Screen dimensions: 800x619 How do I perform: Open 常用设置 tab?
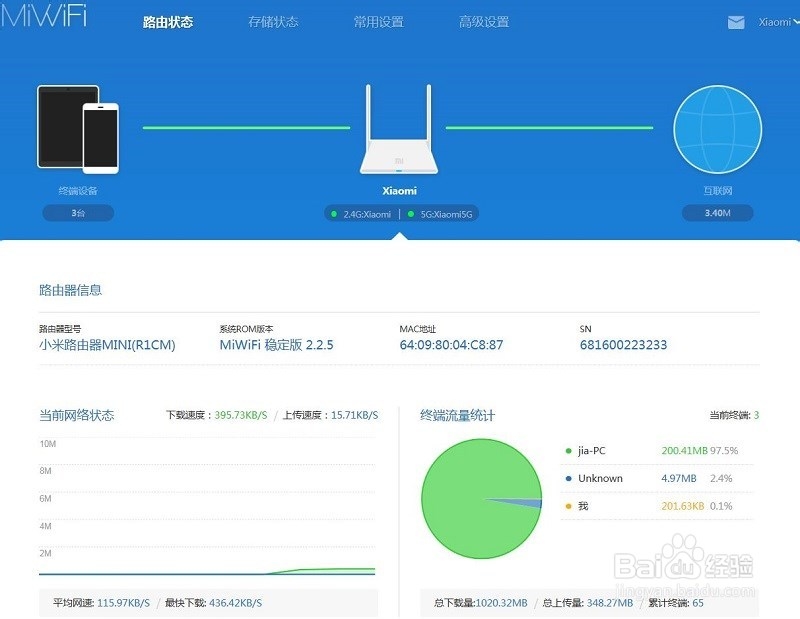[379, 22]
